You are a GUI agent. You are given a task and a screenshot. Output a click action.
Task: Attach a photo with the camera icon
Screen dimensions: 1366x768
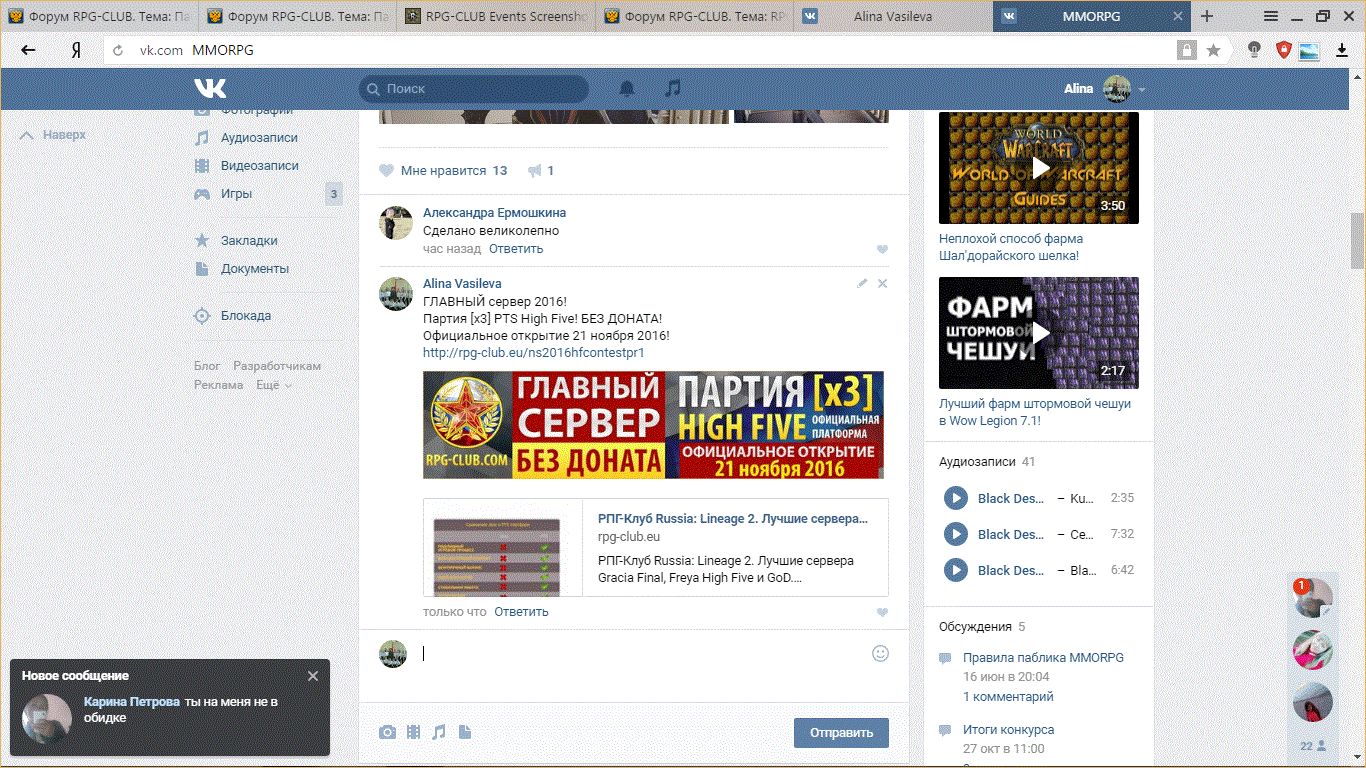pos(387,732)
